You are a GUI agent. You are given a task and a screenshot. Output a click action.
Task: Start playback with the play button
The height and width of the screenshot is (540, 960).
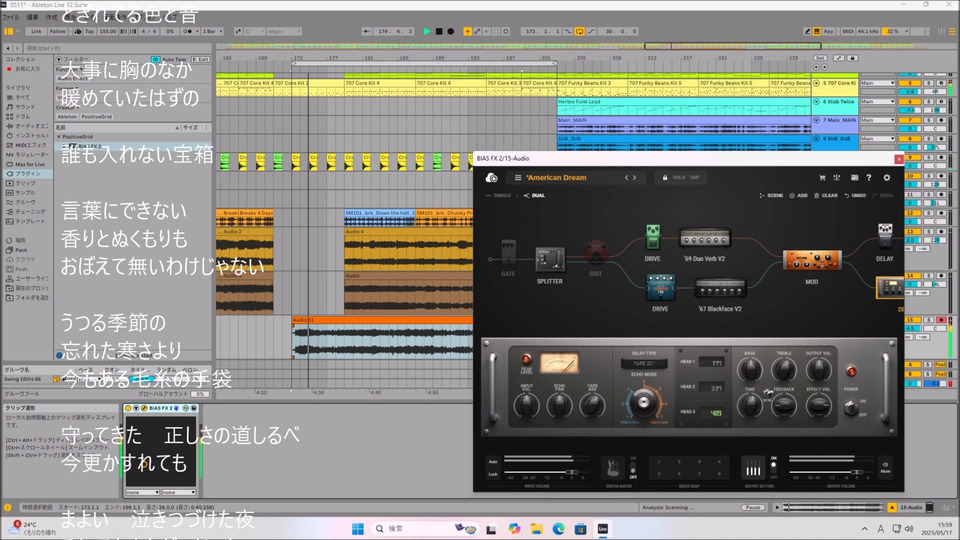point(427,31)
